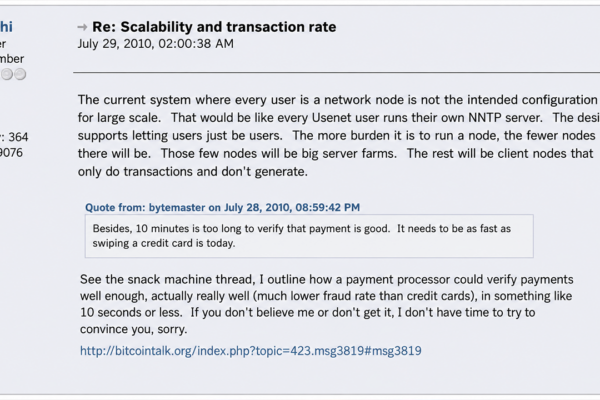Open the bitcointalk.org topic=423 URL

coord(251,351)
